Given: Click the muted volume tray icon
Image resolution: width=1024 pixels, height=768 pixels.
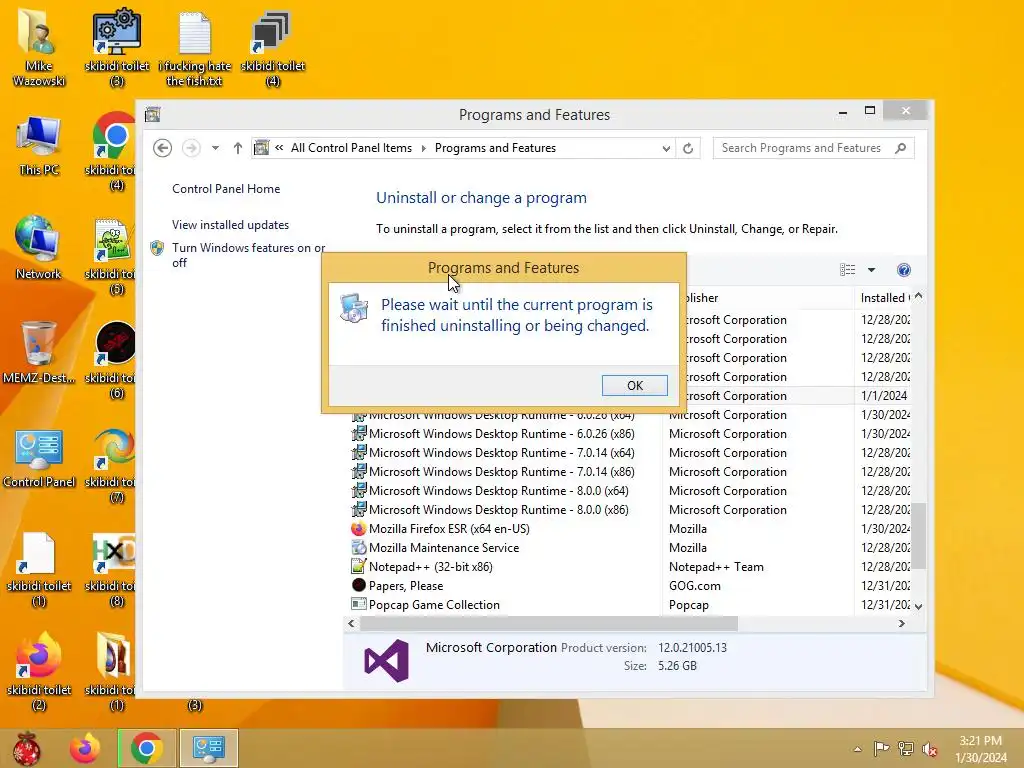Looking at the screenshot, I should tap(930, 748).
